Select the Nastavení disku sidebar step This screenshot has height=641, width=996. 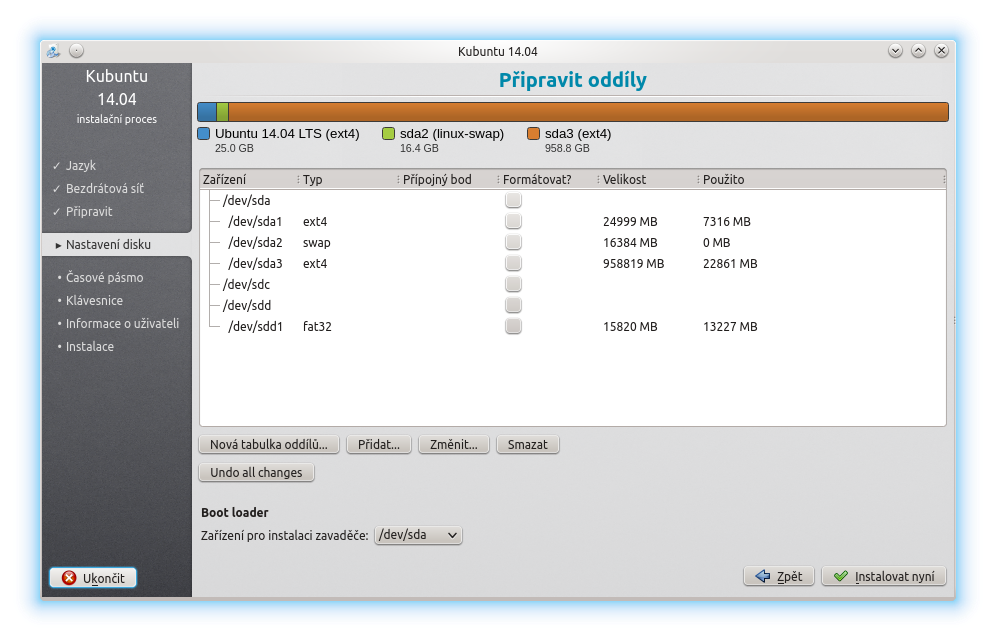(x=108, y=245)
